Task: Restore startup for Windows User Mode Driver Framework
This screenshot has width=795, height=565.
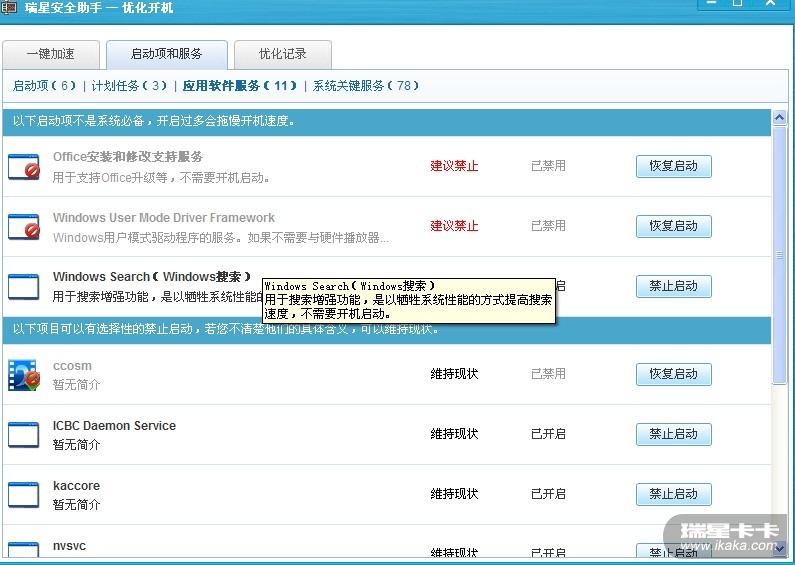Action: (x=673, y=226)
